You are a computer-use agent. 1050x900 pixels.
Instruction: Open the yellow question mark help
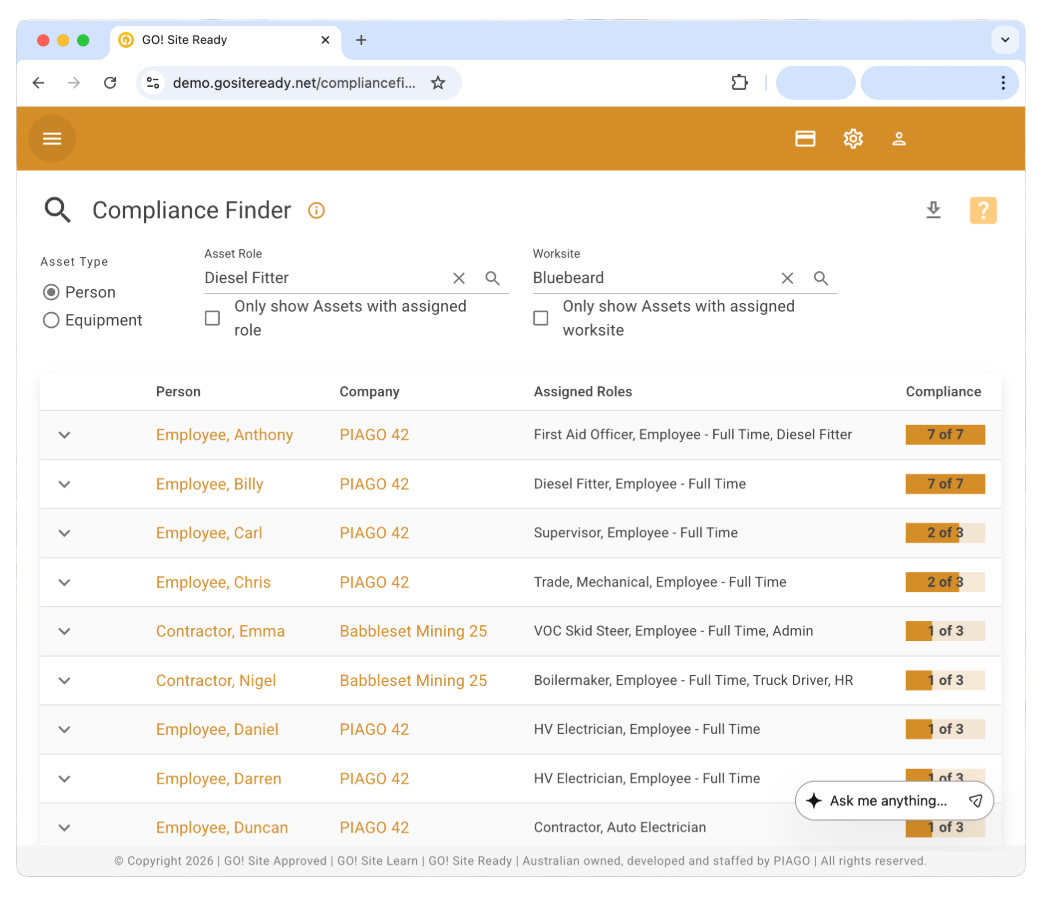(x=983, y=210)
